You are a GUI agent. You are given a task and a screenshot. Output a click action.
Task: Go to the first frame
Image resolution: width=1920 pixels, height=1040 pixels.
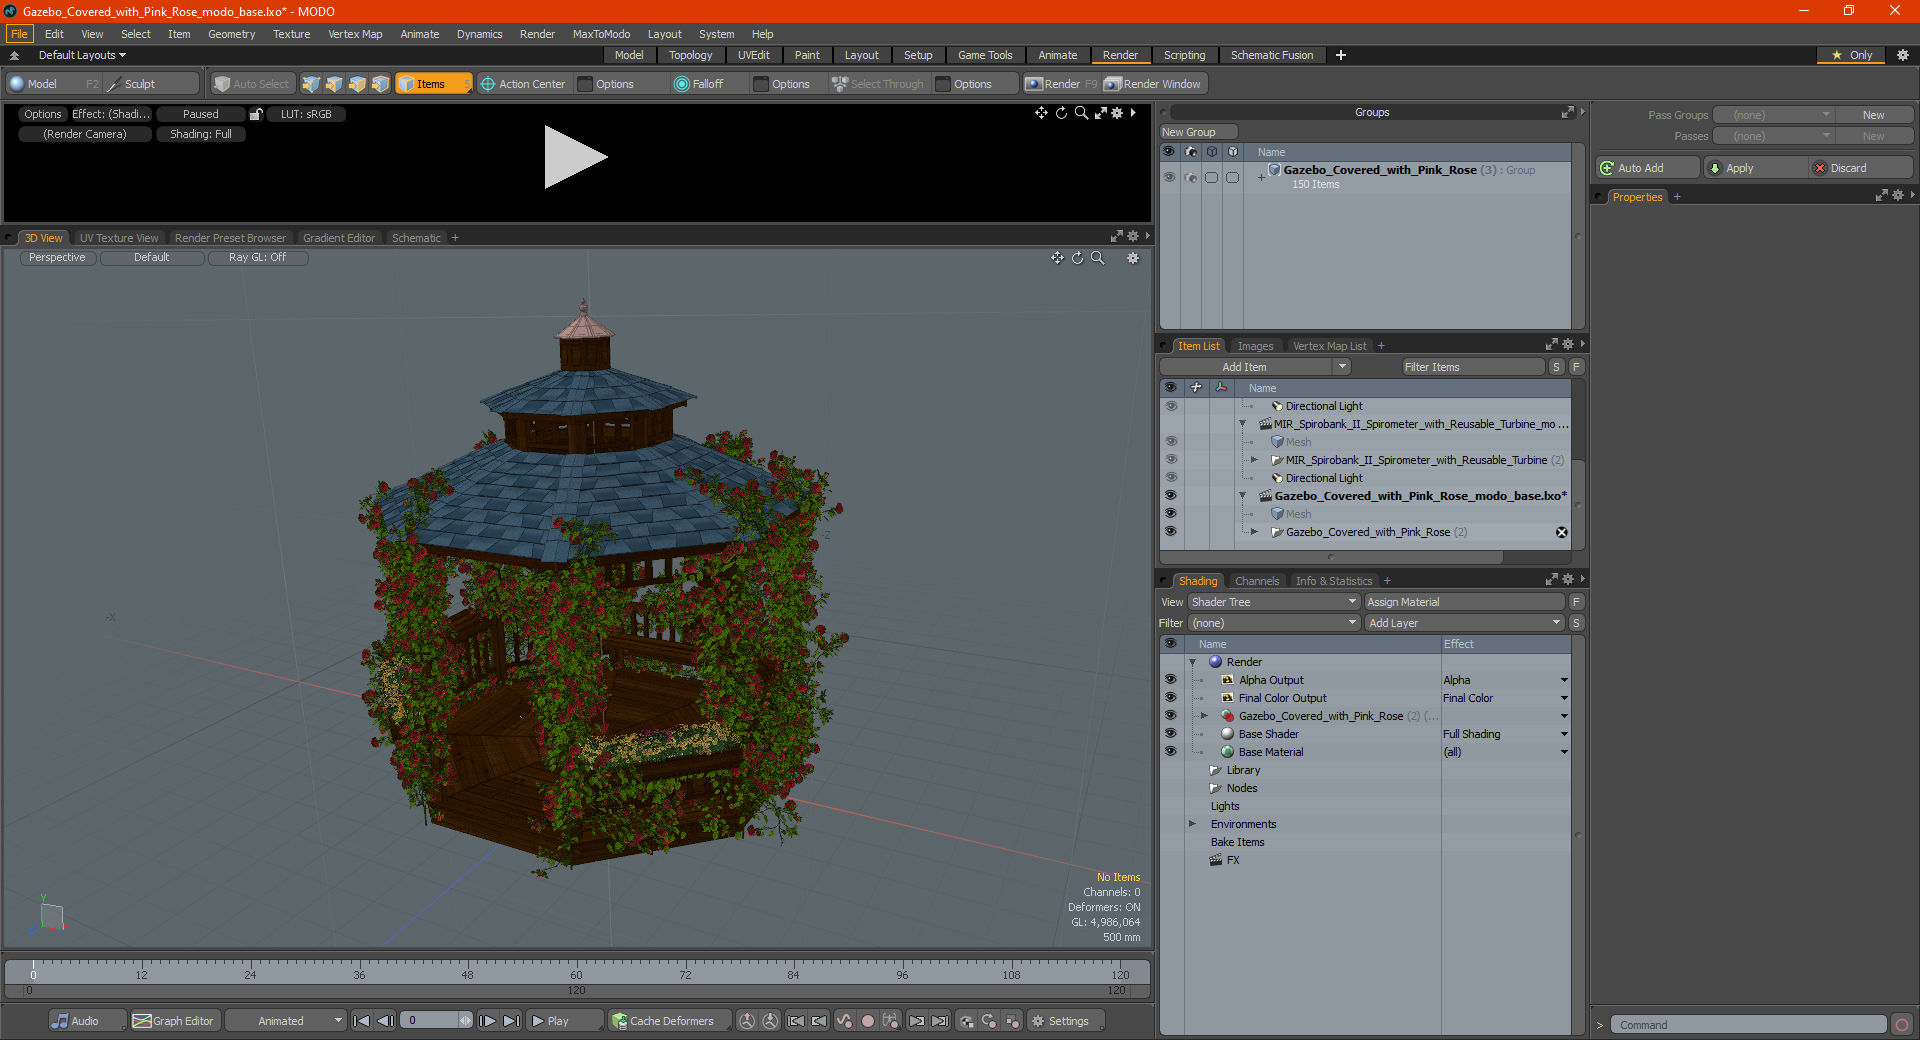point(362,1021)
